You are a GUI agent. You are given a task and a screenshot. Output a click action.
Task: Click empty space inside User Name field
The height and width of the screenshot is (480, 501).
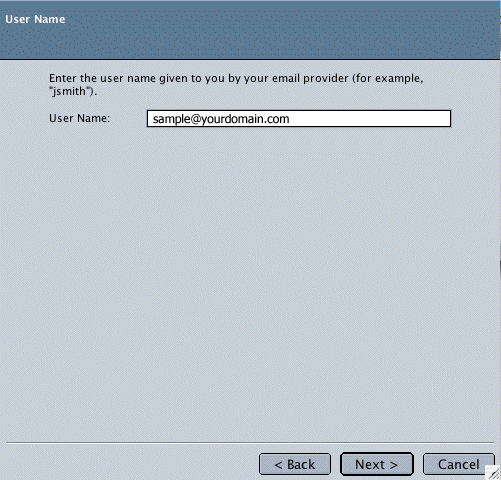pyautogui.click(x=370, y=119)
